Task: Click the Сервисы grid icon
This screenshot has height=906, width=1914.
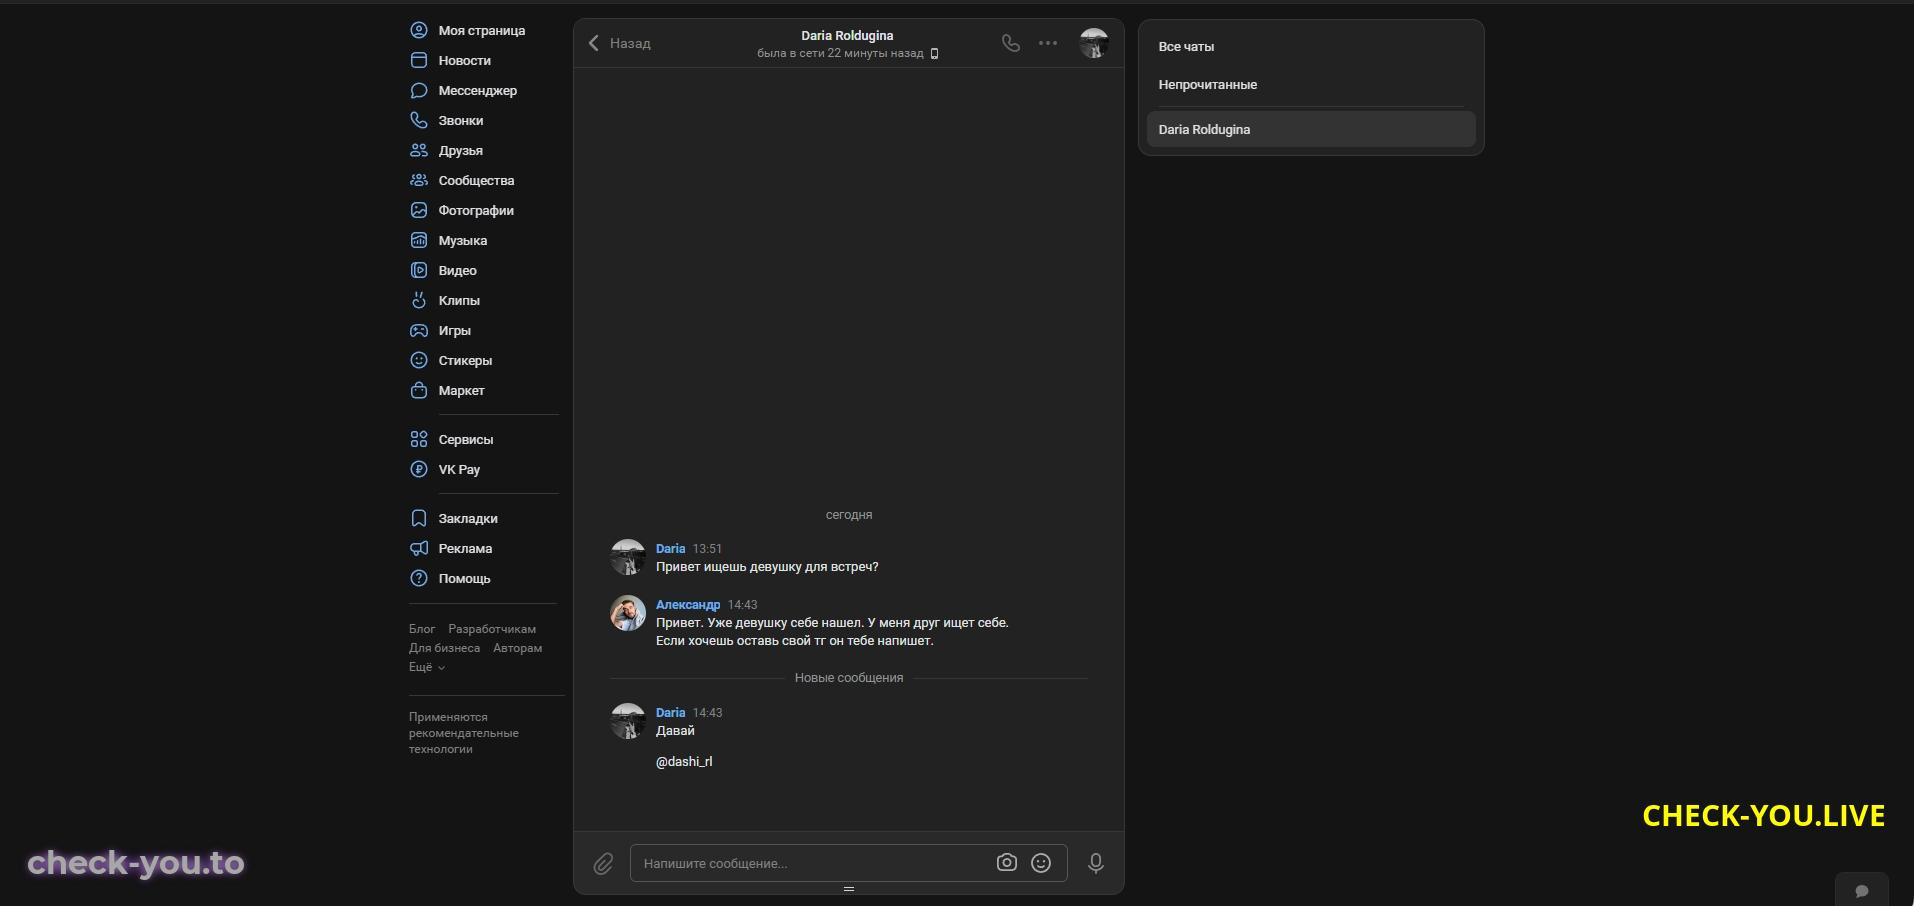Action: tap(419, 440)
